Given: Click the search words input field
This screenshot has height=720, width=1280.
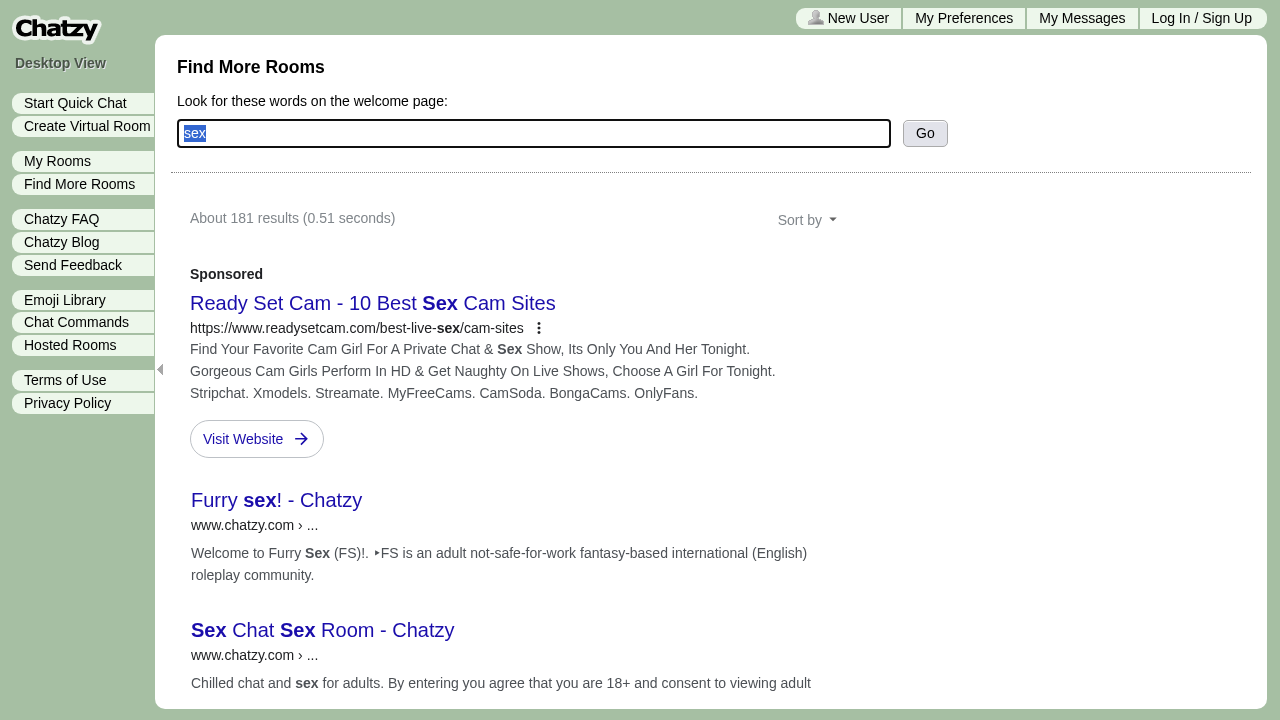Looking at the screenshot, I should pos(534,133).
